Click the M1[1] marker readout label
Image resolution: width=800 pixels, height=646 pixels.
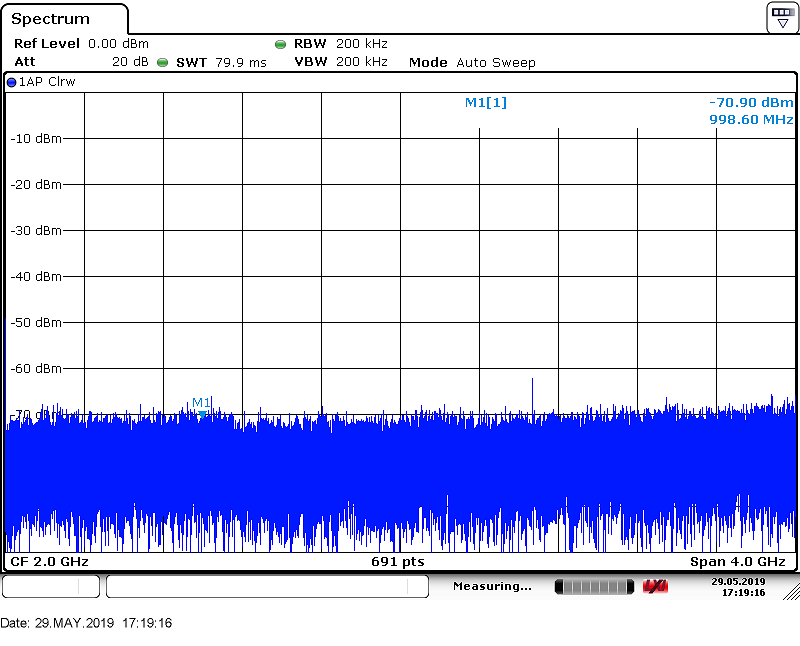(x=486, y=103)
